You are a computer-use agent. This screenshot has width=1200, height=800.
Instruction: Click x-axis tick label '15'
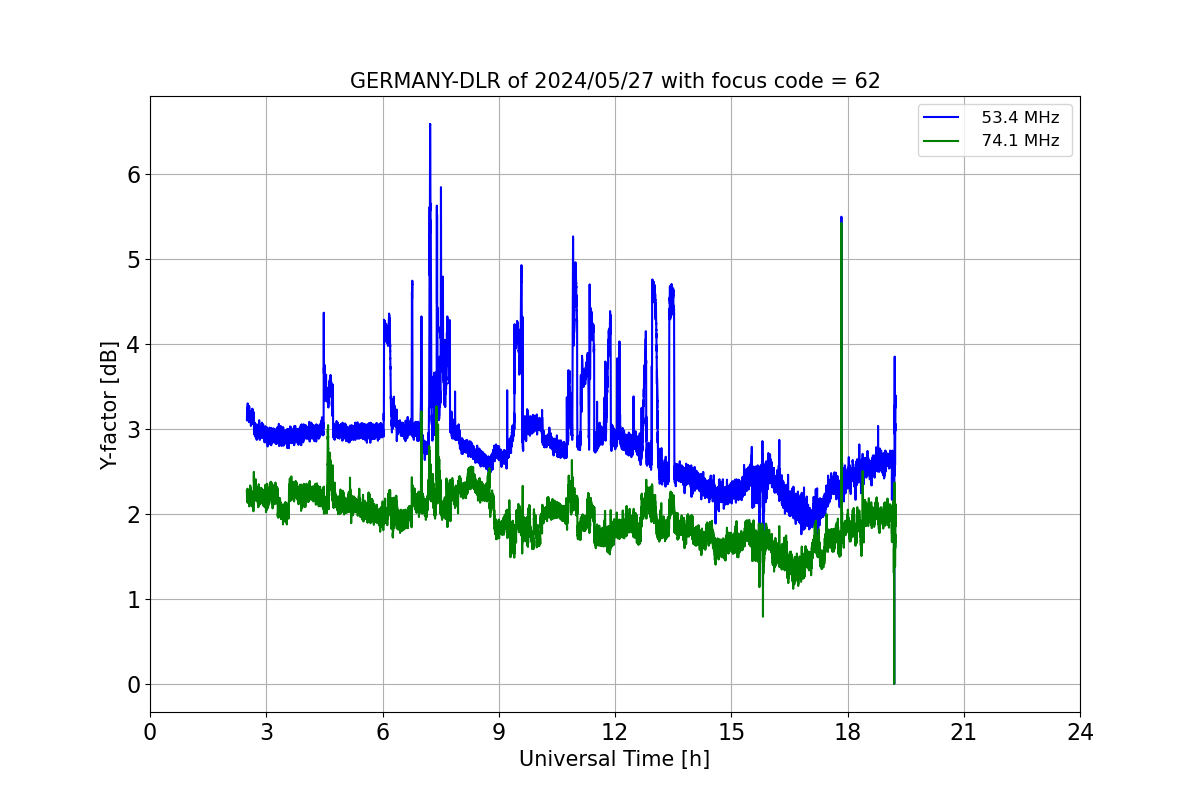pyautogui.click(x=731, y=732)
